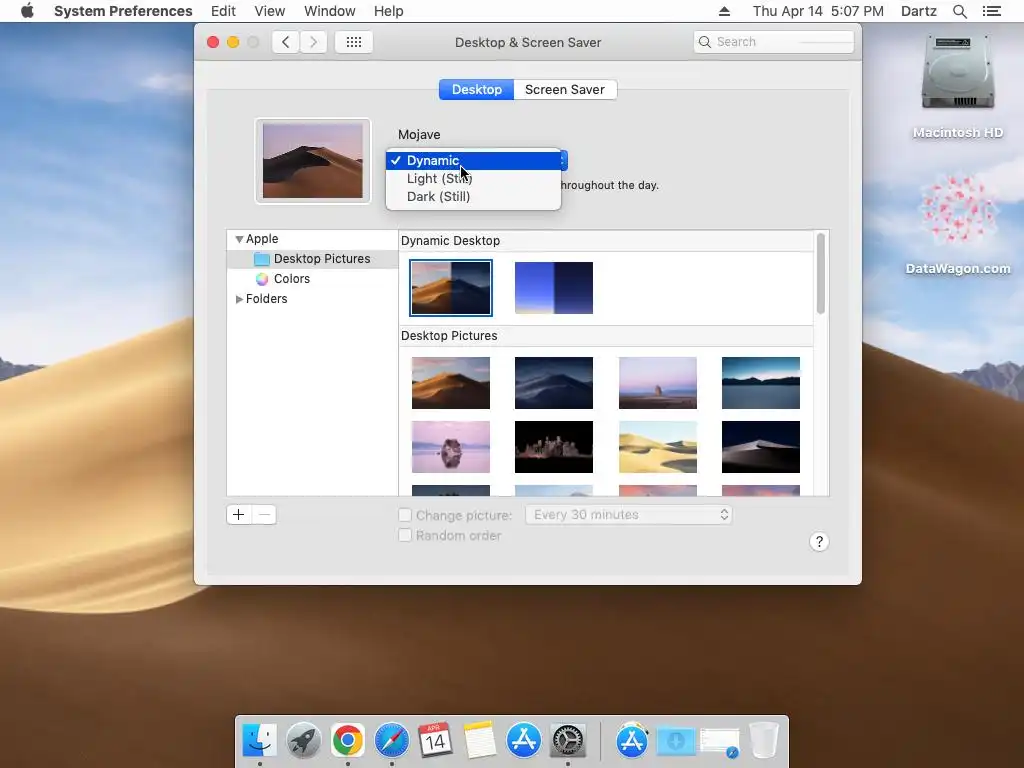Select Desktop Pictures folder in sidebar
The height and width of the screenshot is (768, 1024).
313,259
